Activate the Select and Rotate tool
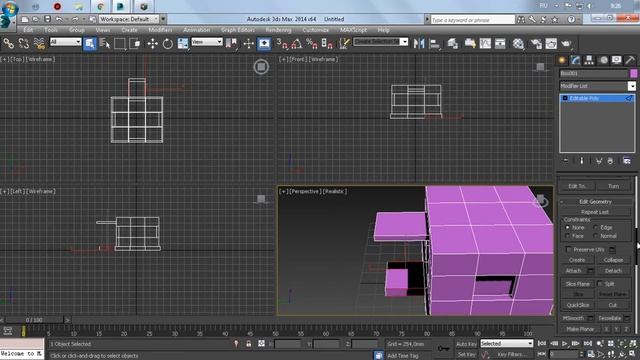This screenshot has height=360, width=640. [x=167, y=43]
